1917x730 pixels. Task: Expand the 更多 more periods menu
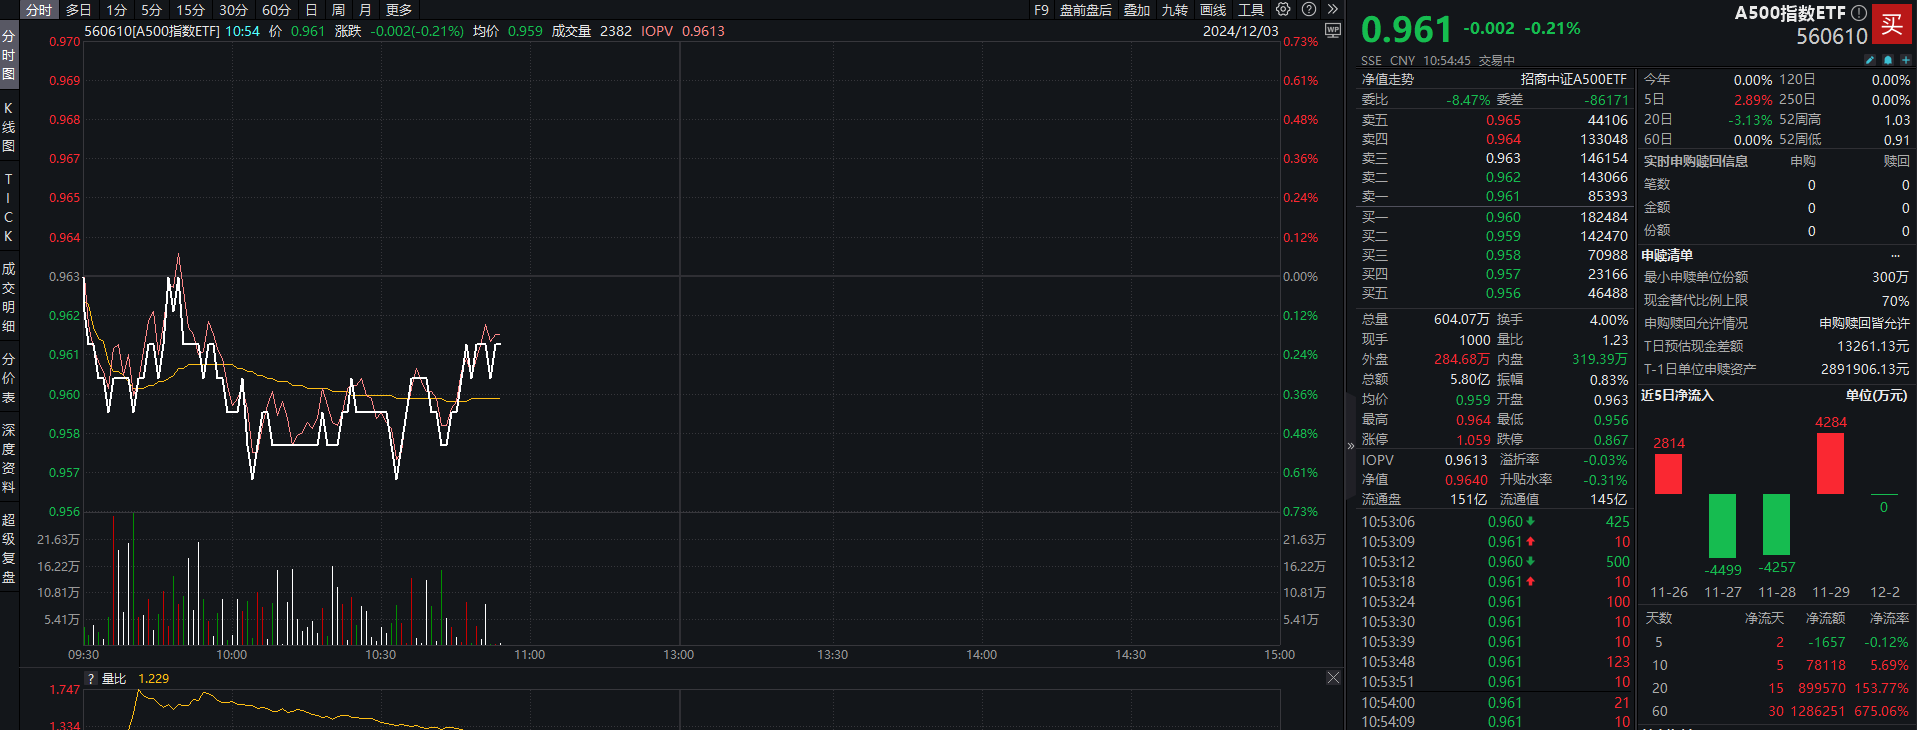(399, 10)
